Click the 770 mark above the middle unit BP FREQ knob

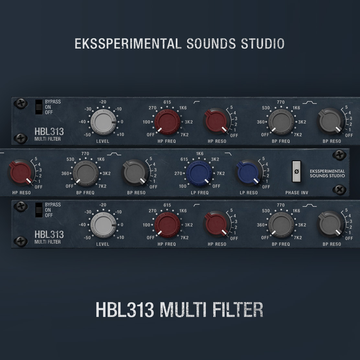pyautogui.click(x=86, y=154)
